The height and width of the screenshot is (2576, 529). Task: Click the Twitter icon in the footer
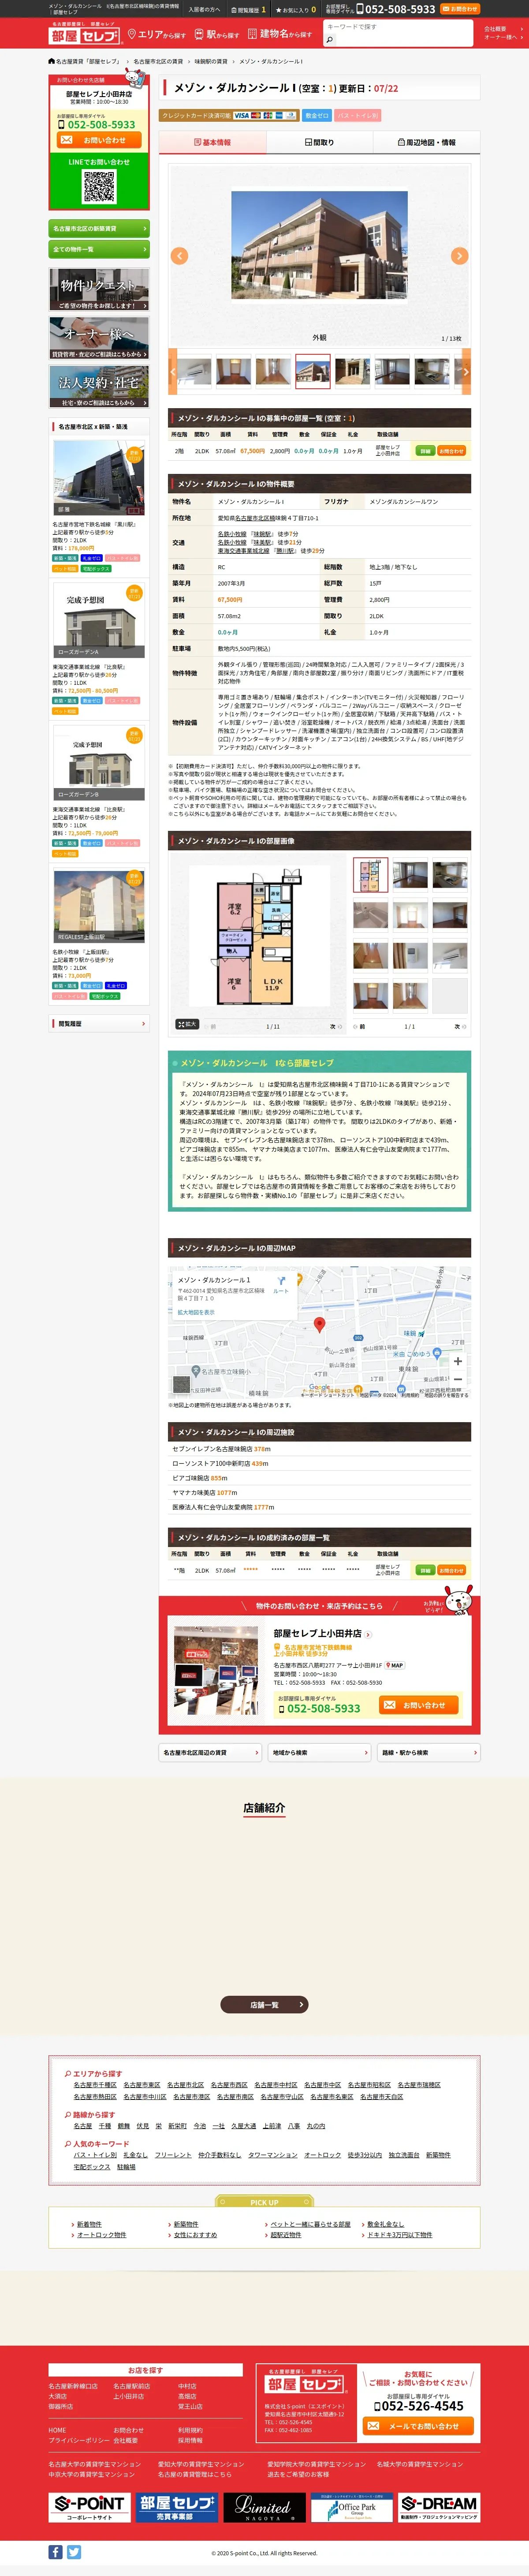pyautogui.click(x=74, y=2552)
